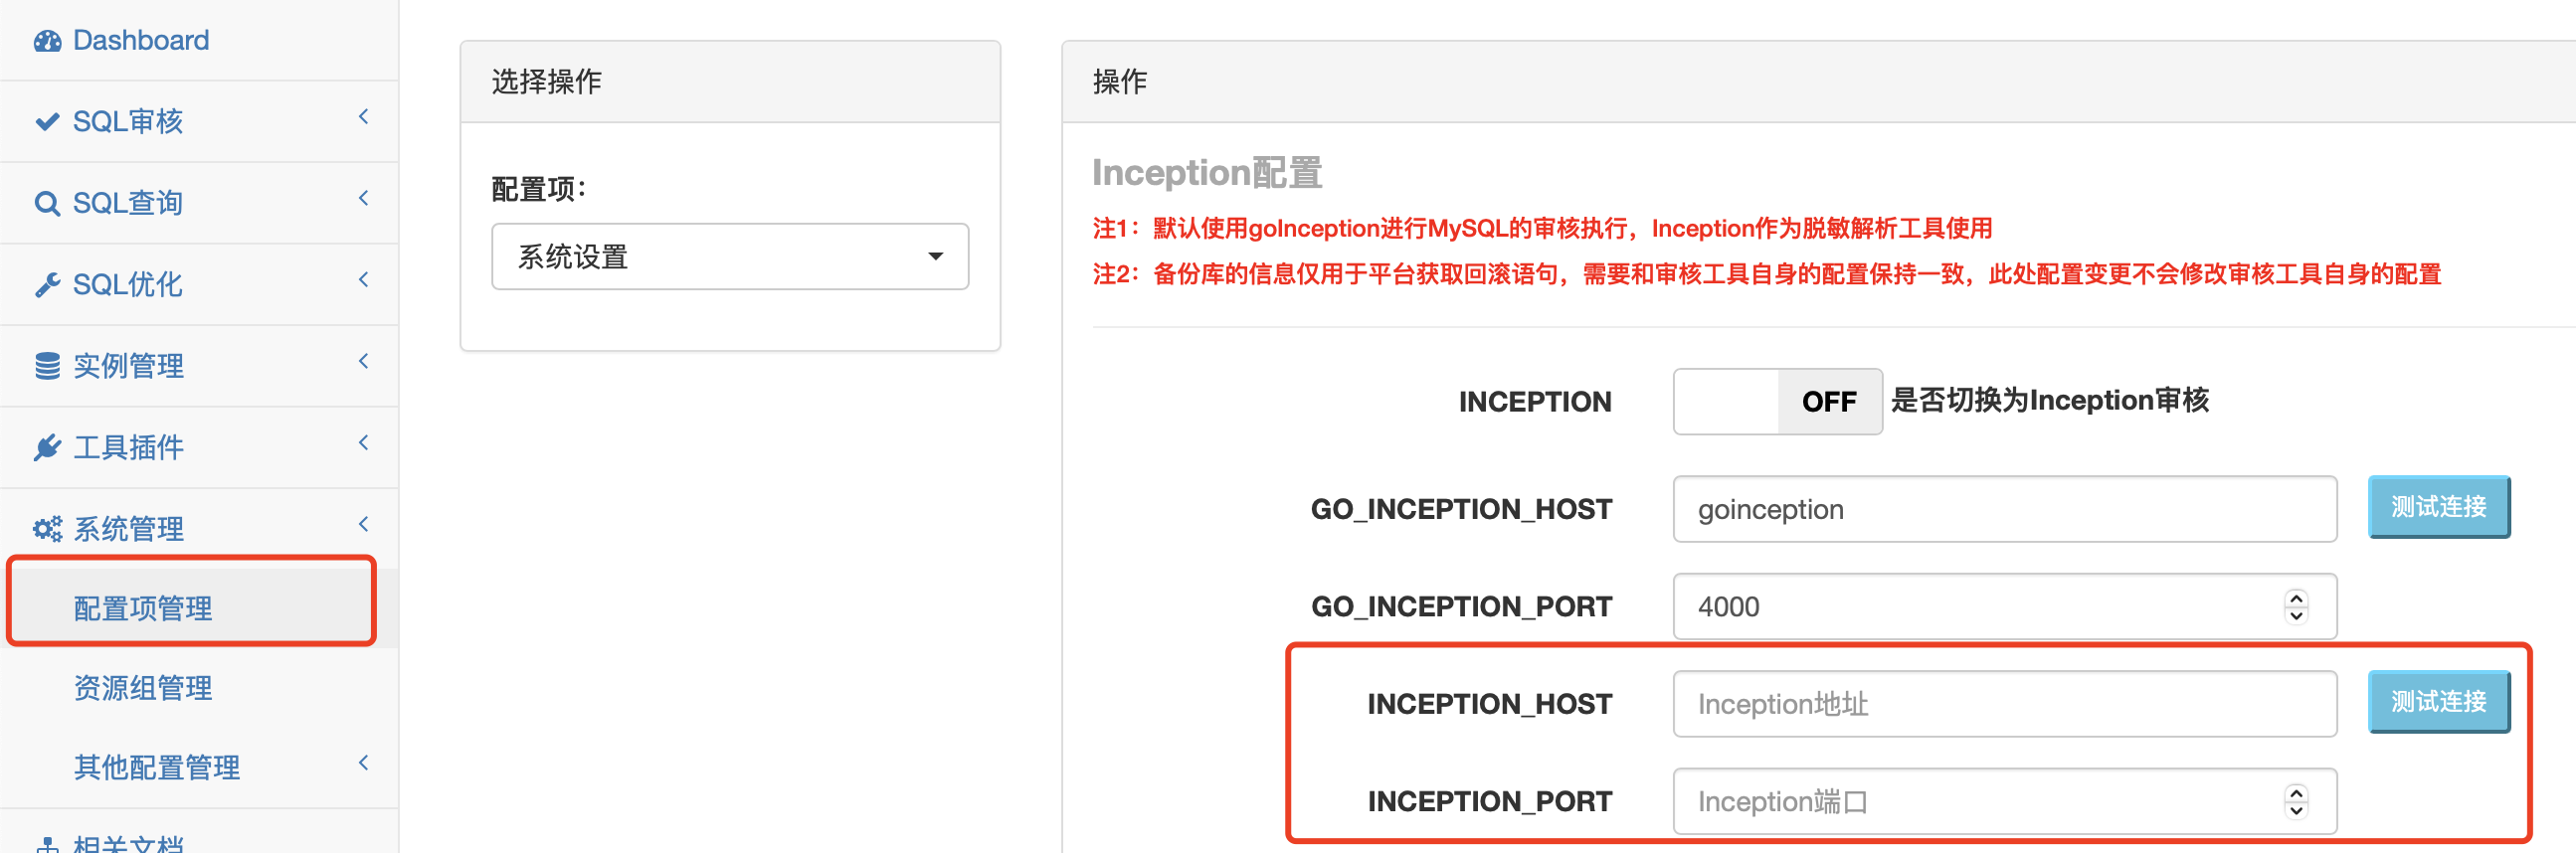Expand the 其他配置管理 submenu
The width and height of the screenshot is (2576, 853).
click(x=363, y=763)
